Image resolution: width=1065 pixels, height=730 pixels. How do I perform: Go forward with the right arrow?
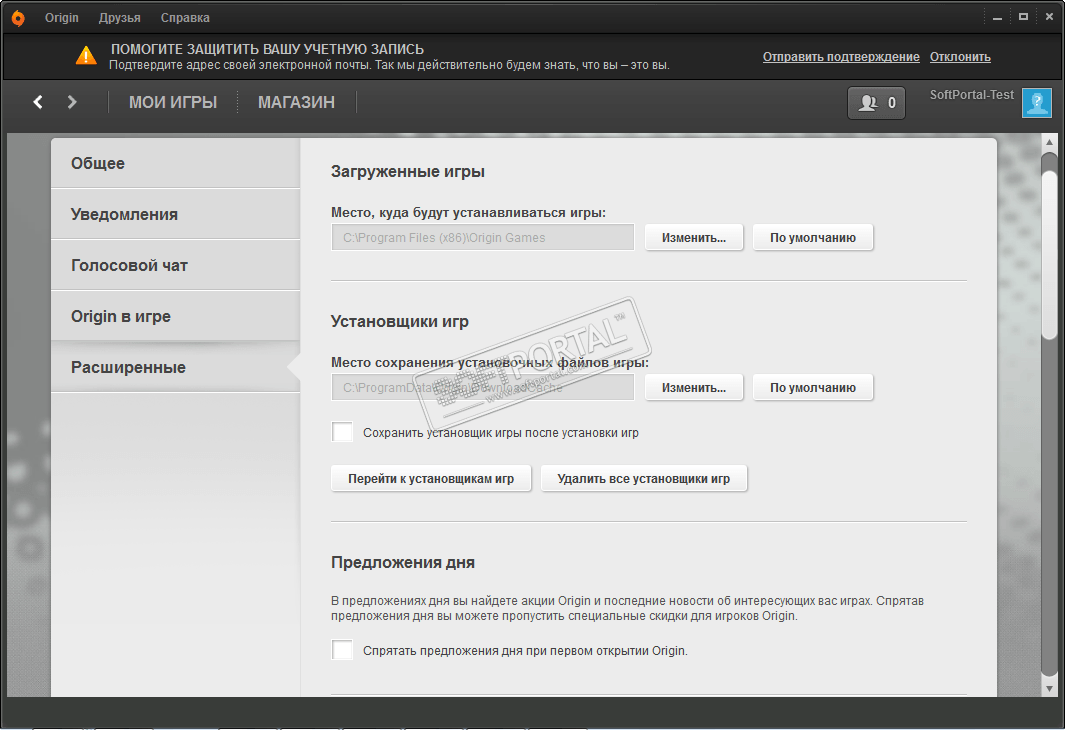pyautogui.click(x=71, y=102)
